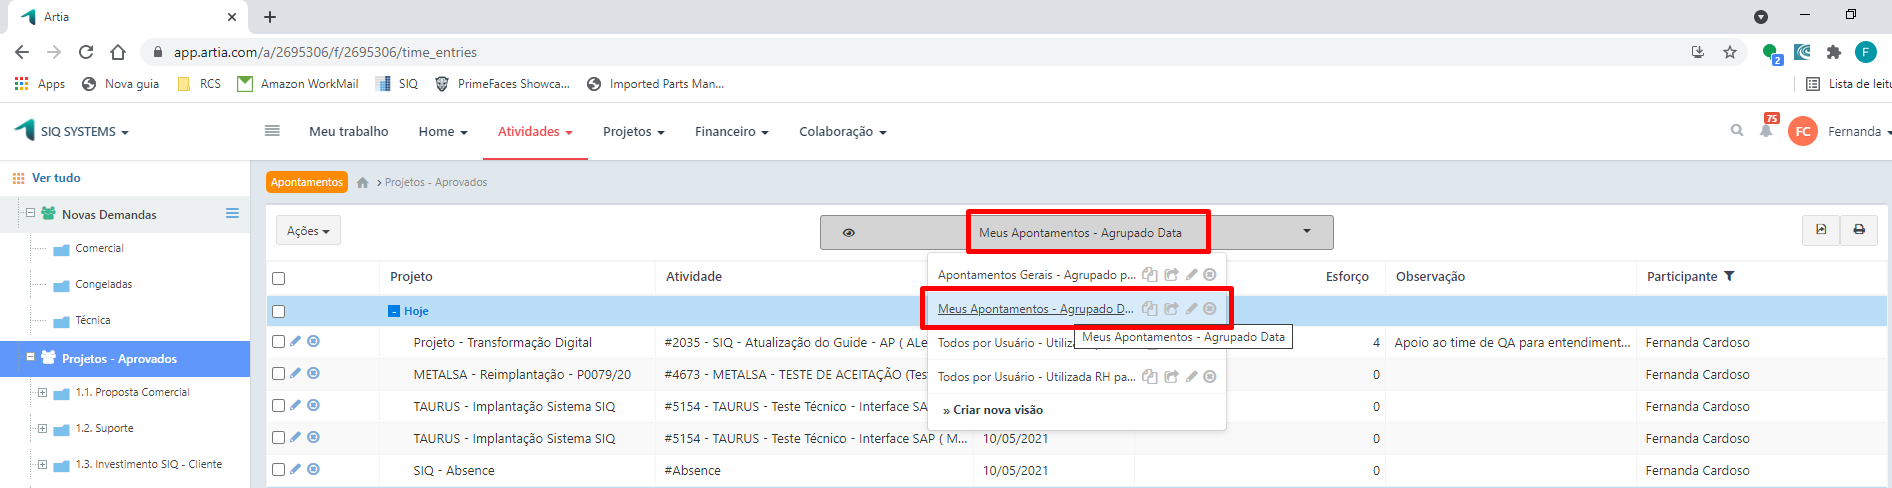The height and width of the screenshot is (488, 1892).
Task: Filter the Participante column
Action: 1729,276
